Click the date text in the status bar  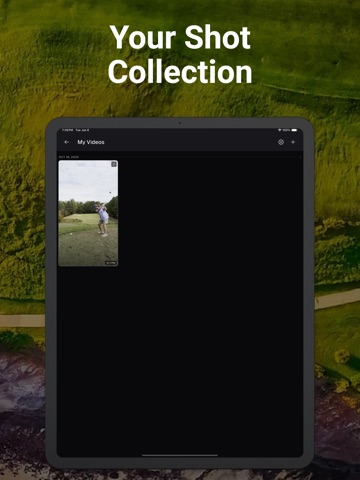click(82, 130)
